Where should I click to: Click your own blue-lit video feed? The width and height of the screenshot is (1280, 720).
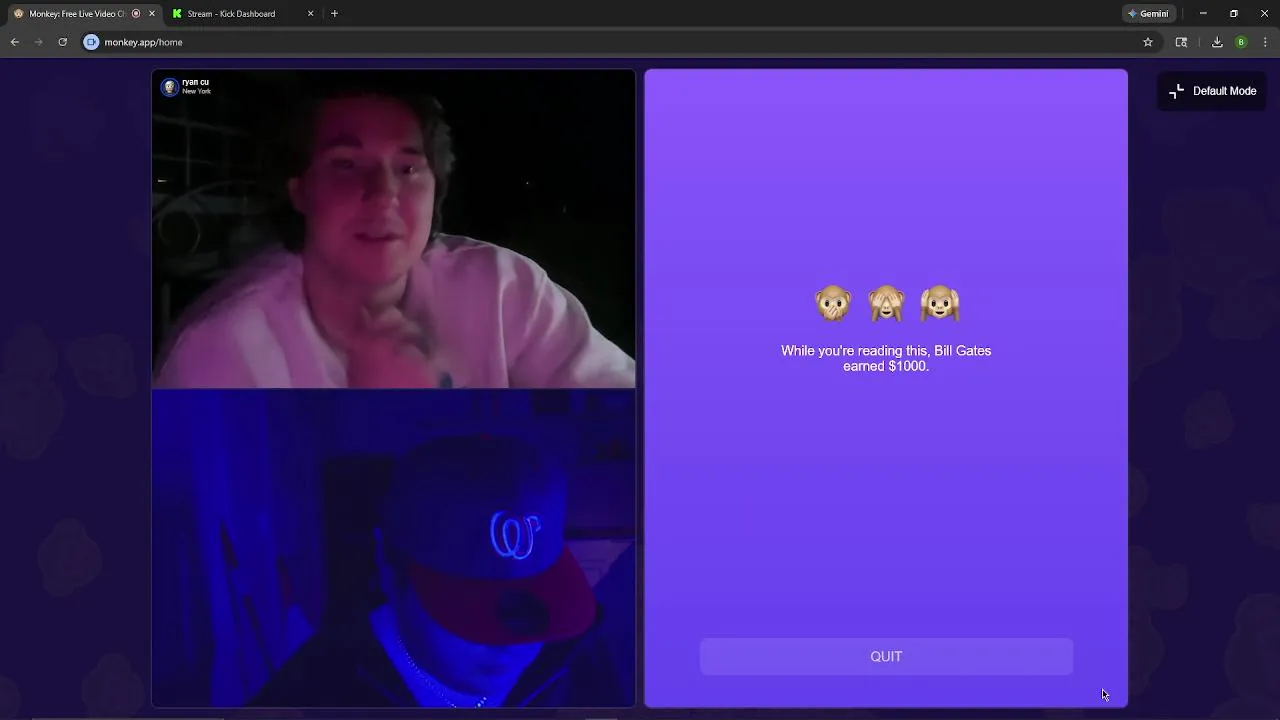pyautogui.click(x=393, y=548)
